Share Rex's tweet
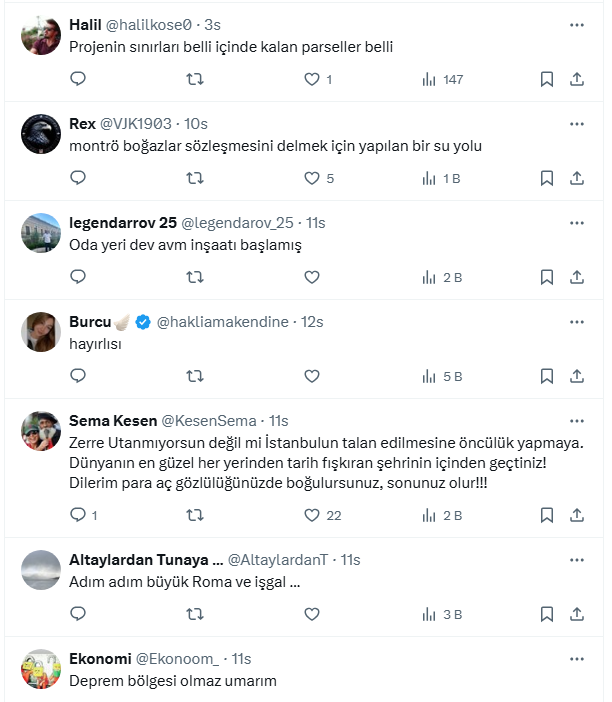612x702 pixels. pyautogui.click(x=577, y=178)
